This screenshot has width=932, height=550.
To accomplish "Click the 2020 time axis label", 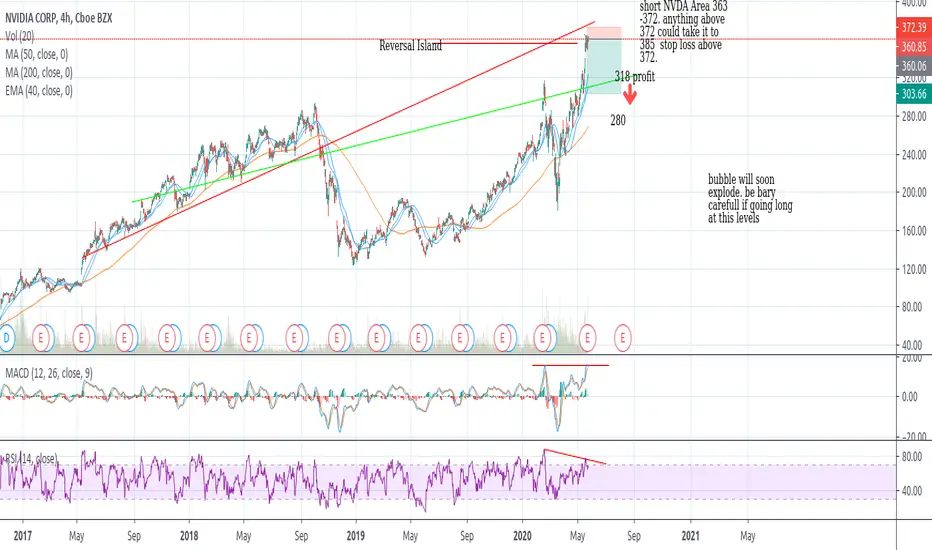I will coord(522,536).
